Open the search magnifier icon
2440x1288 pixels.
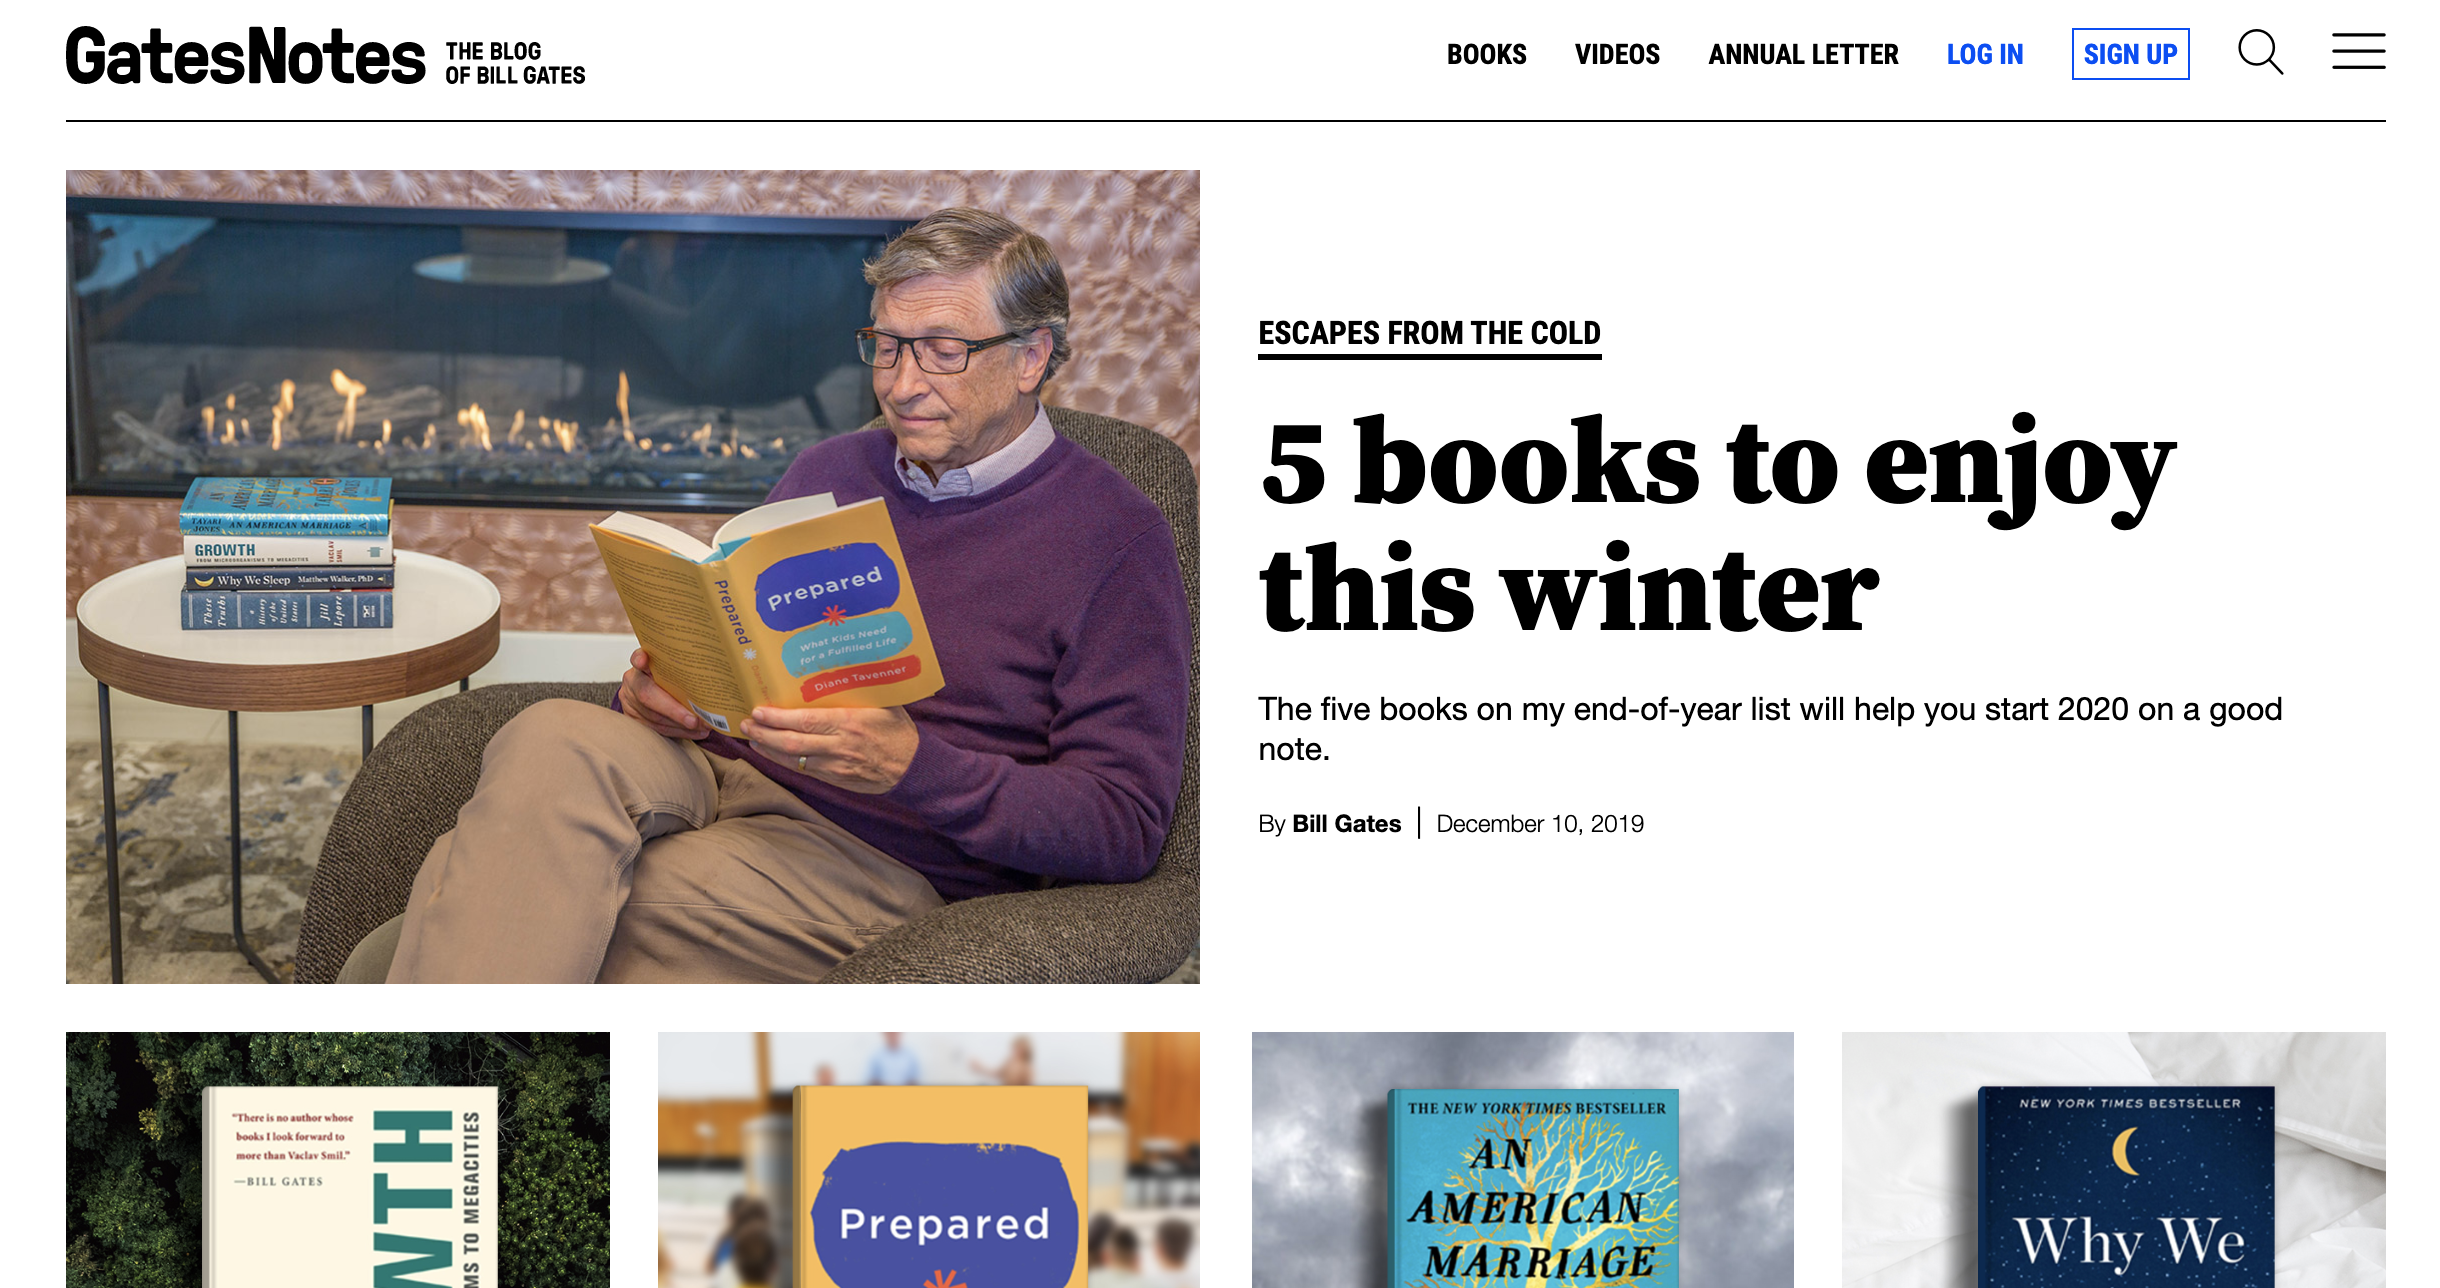tap(2260, 53)
